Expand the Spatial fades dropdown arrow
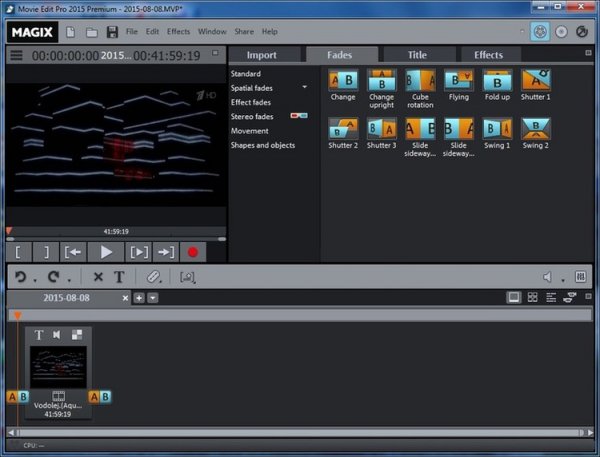The width and height of the screenshot is (600, 457). [x=305, y=87]
